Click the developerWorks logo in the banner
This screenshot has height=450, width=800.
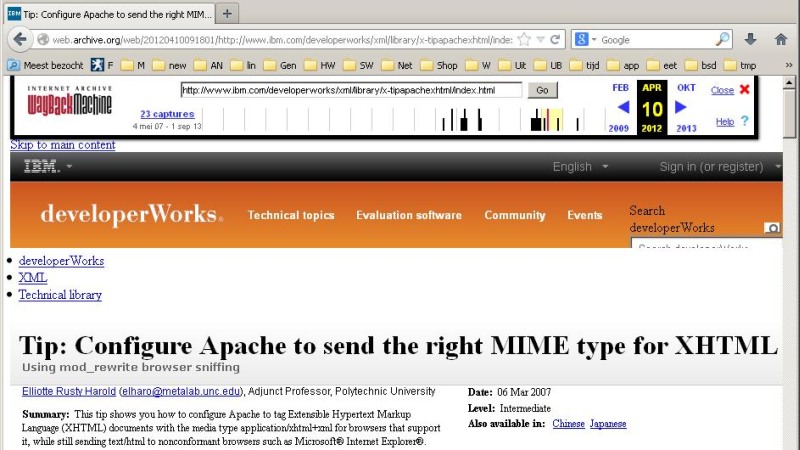coord(132,214)
